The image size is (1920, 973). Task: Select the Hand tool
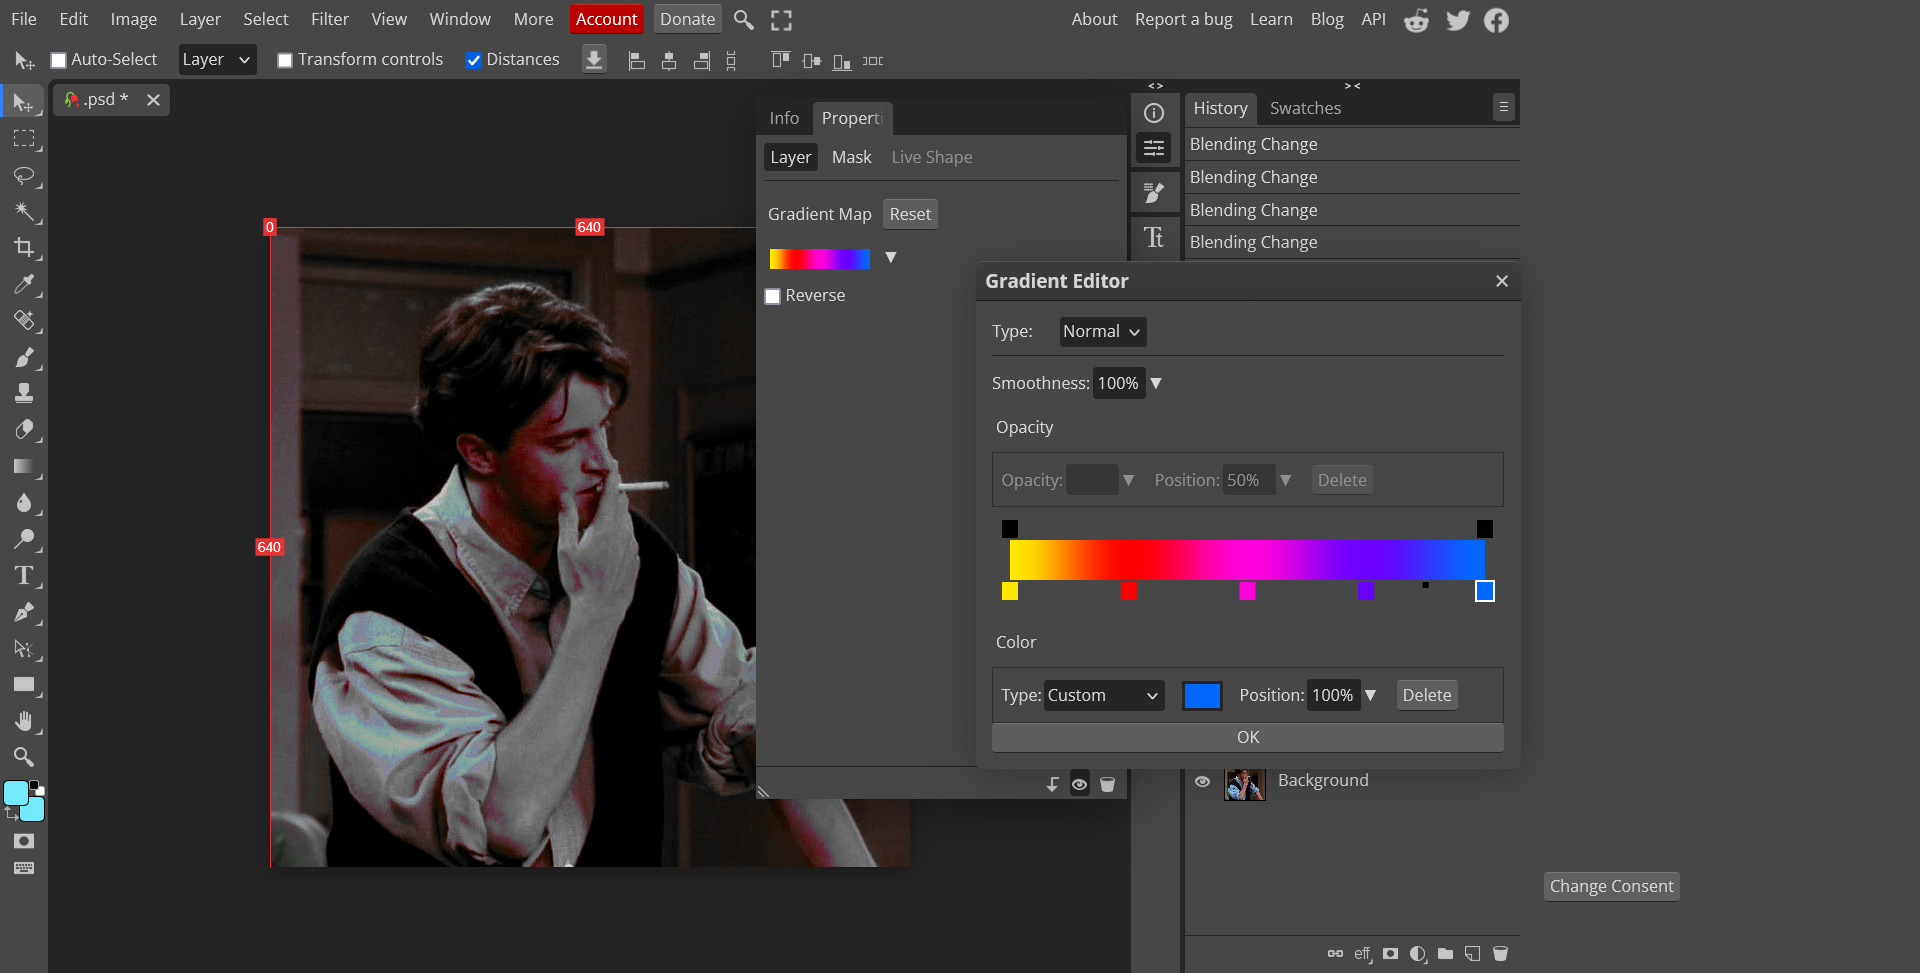pyautogui.click(x=24, y=721)
